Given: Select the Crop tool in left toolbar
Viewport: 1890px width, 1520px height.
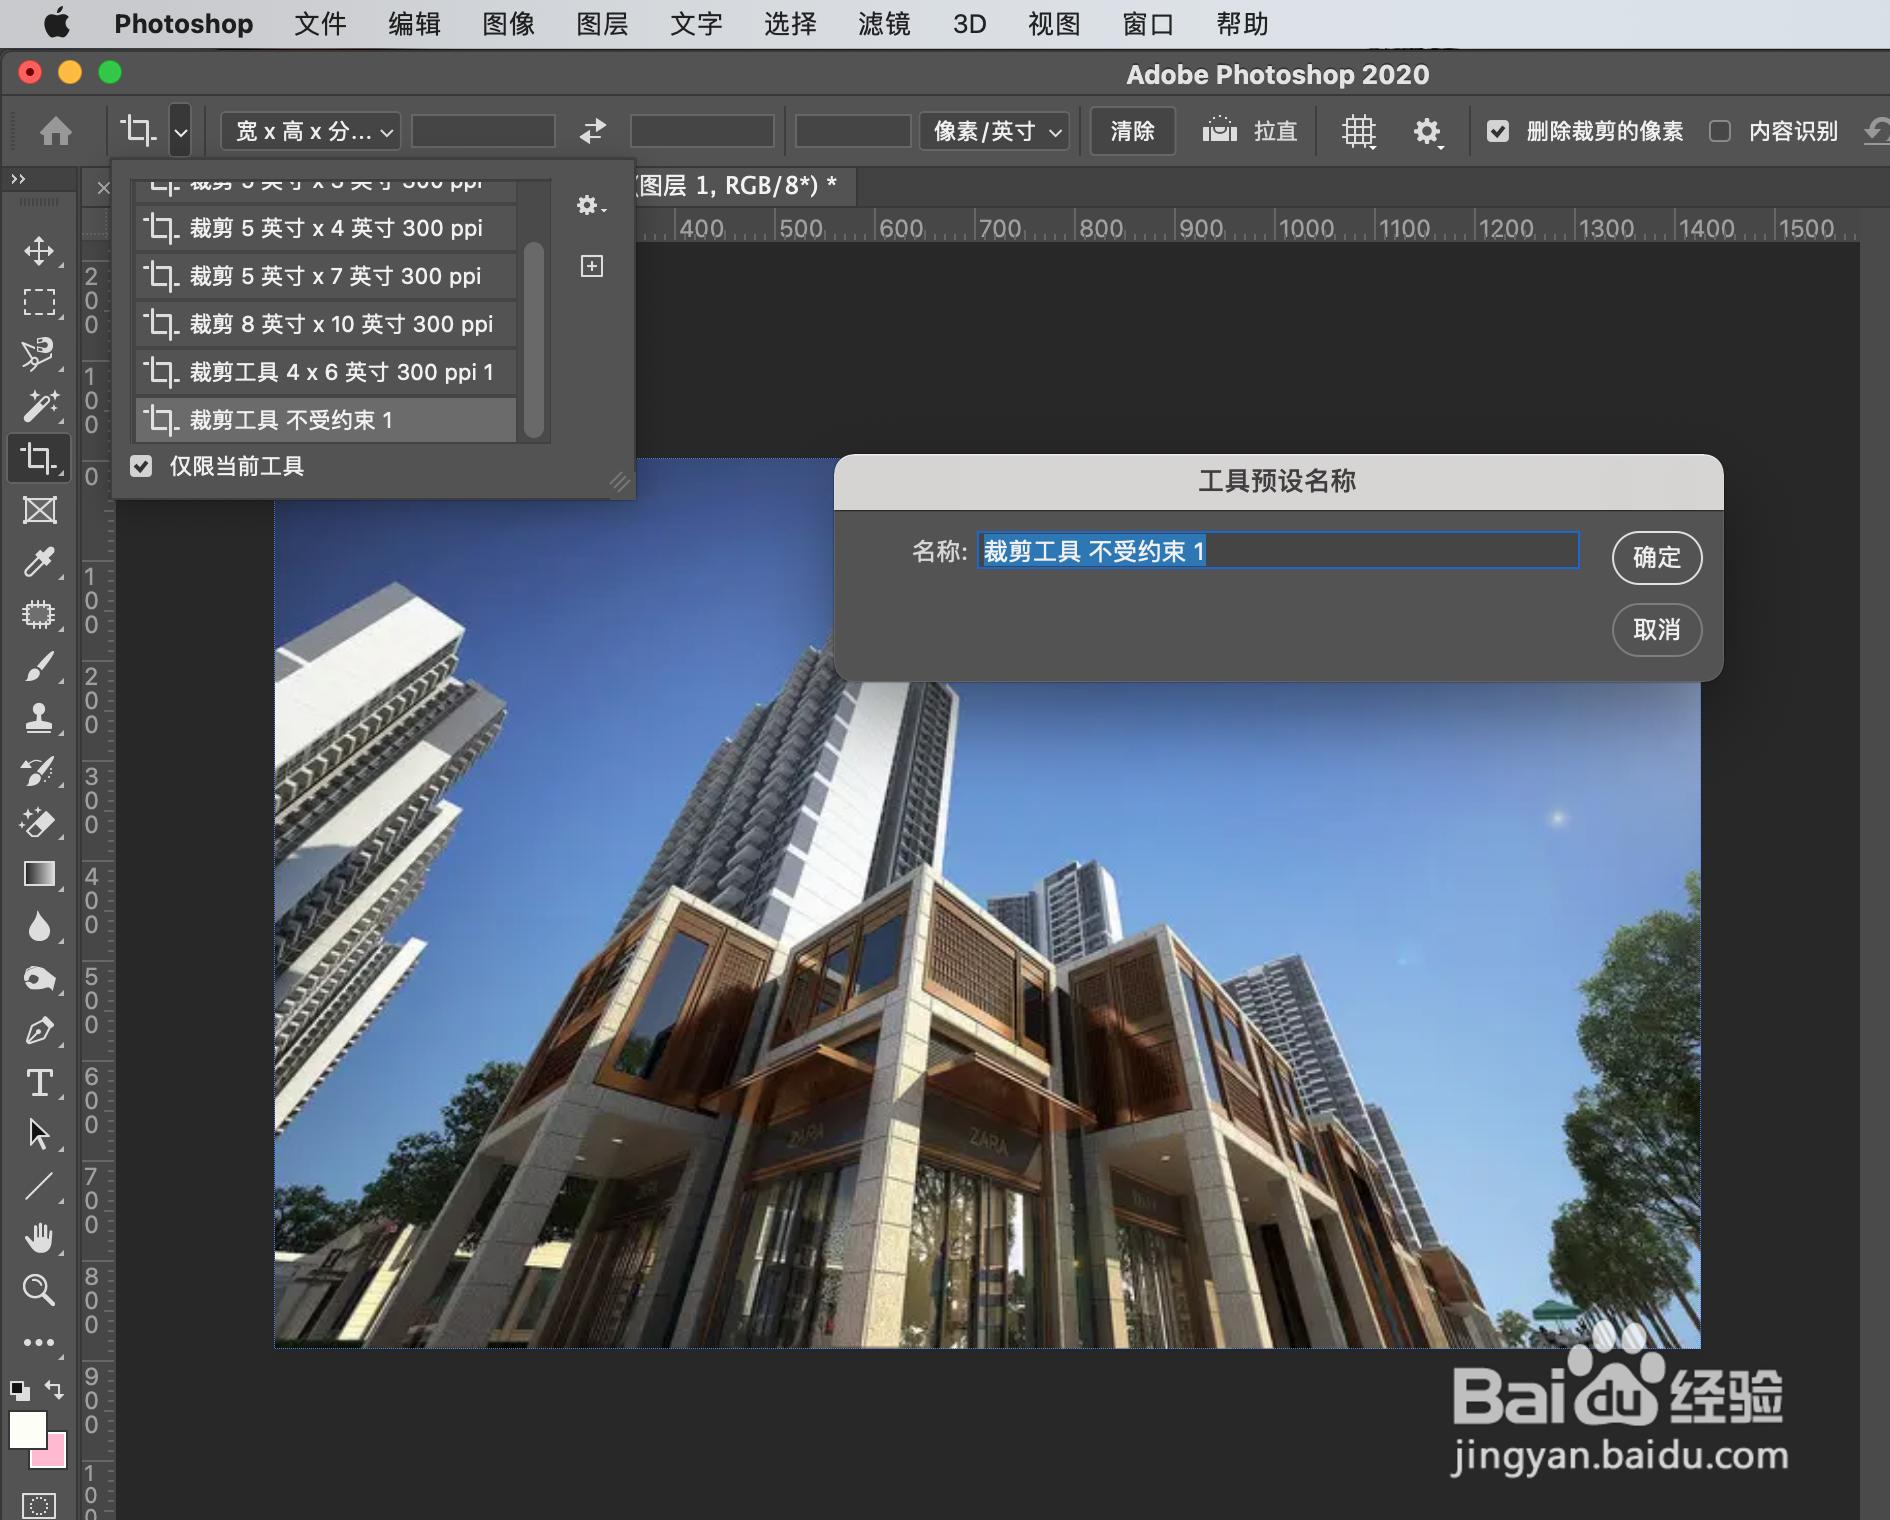Looking at the screenshot, I should tap(39, 458).
